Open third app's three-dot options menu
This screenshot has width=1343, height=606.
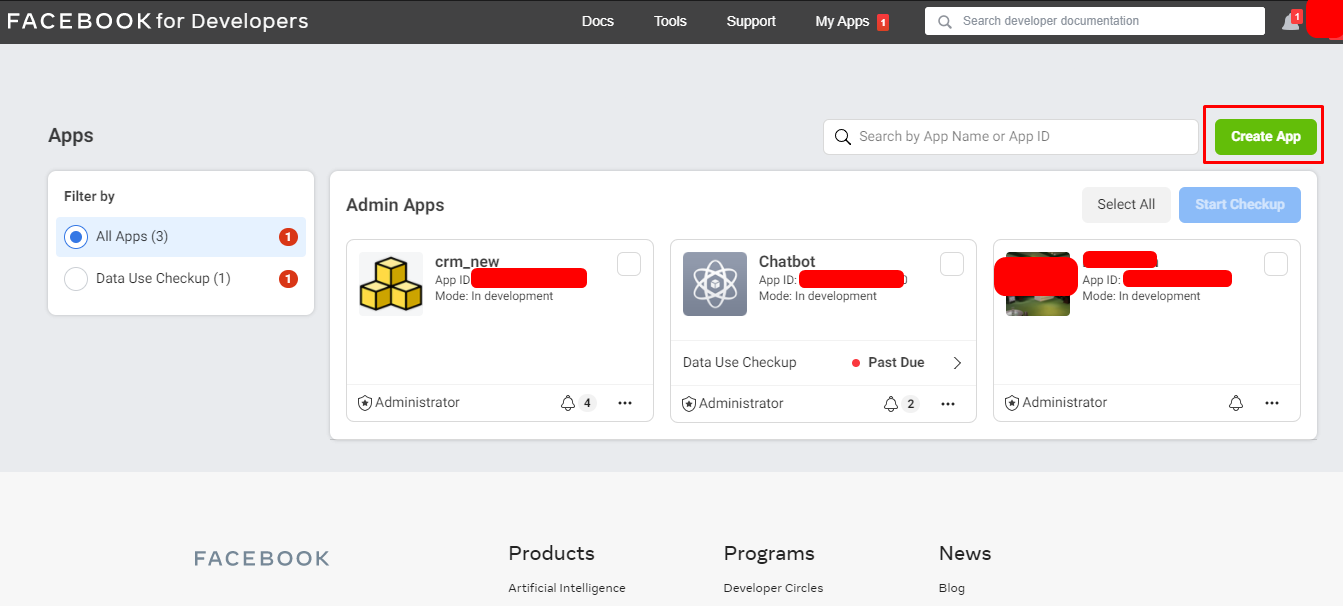pos(1272,403)
